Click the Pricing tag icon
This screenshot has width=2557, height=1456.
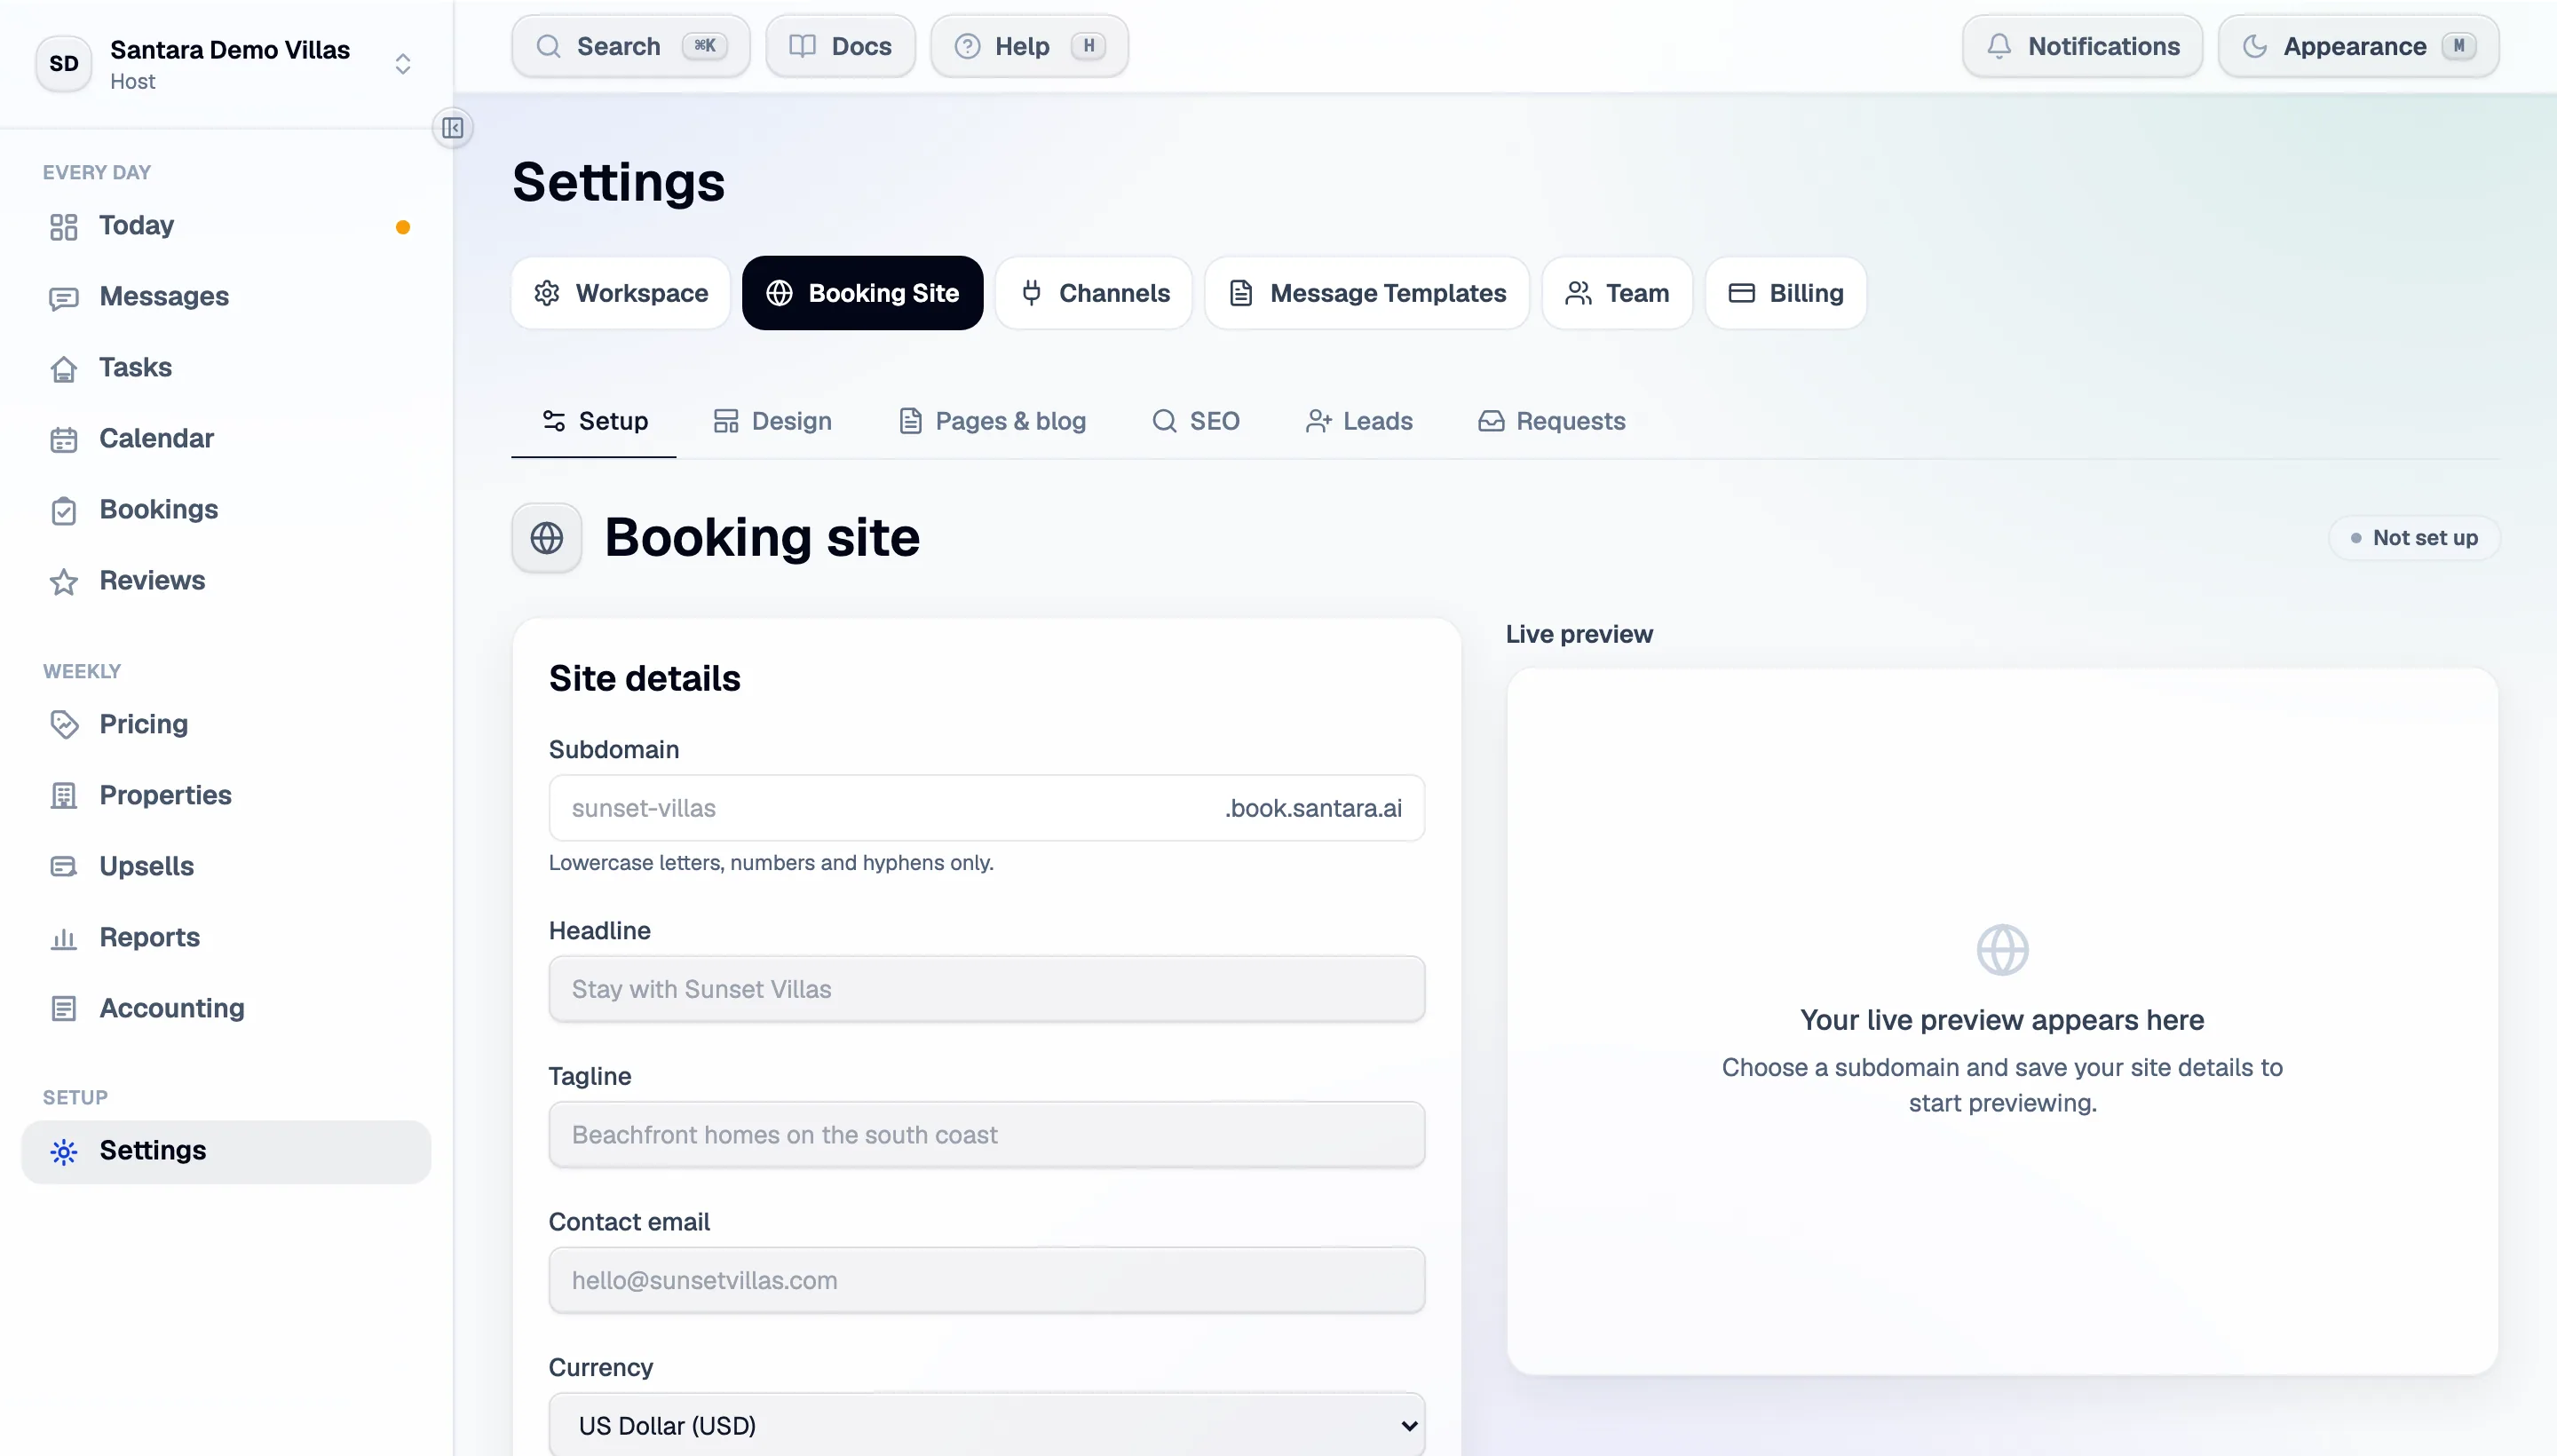pyautogui.click(x=63, y=725)
